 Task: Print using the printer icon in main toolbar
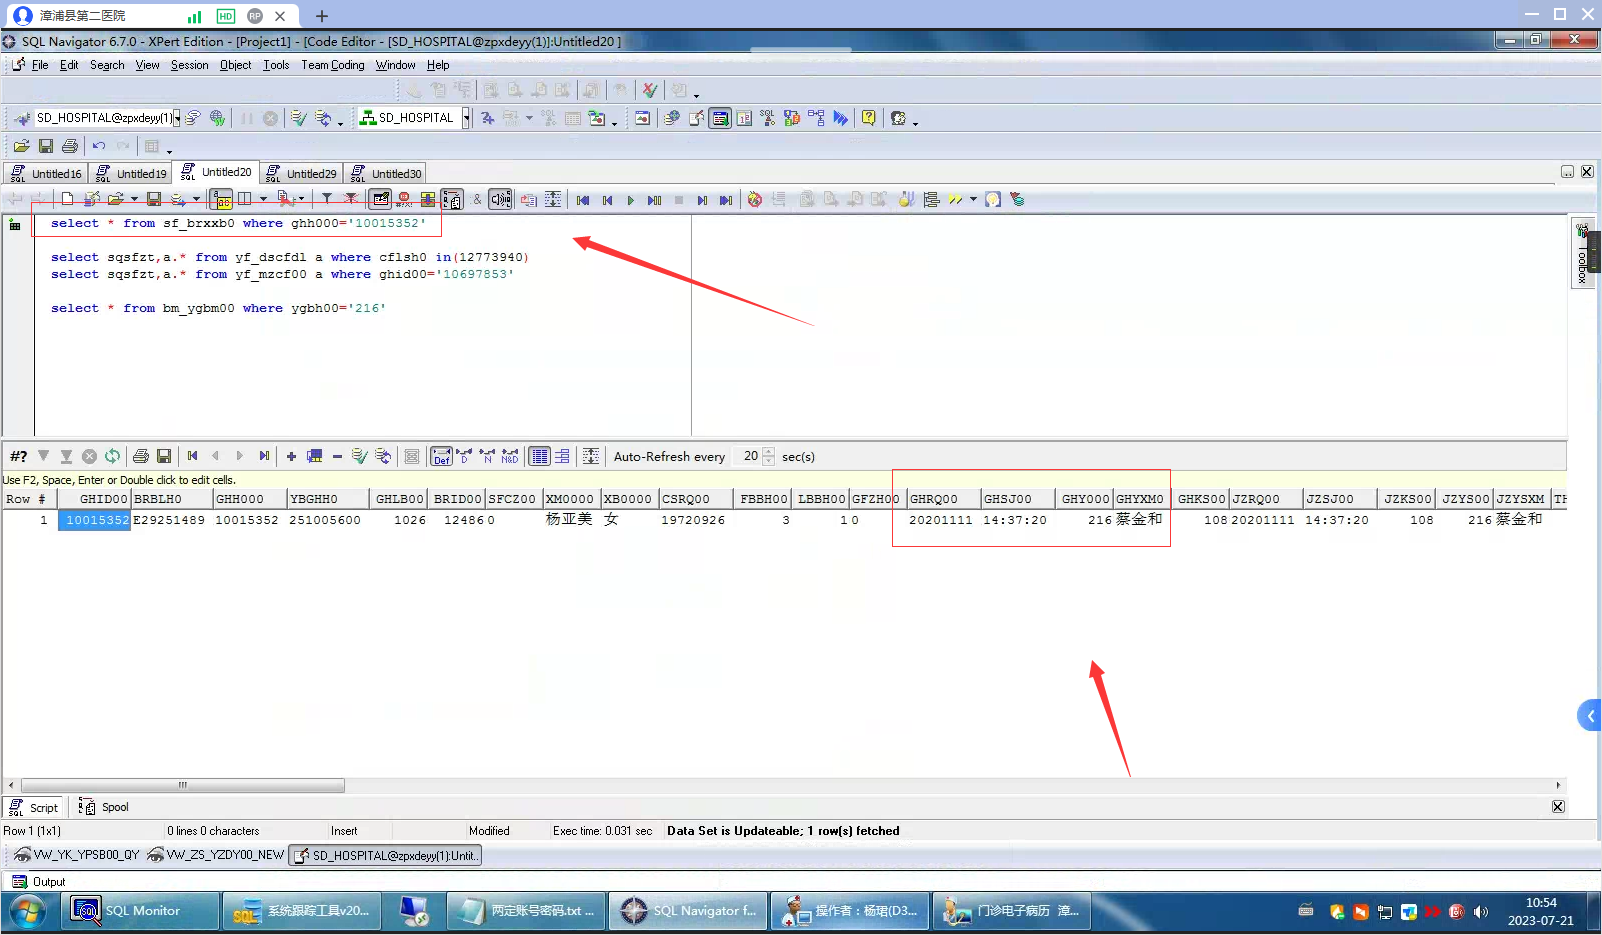click(70, 146)
